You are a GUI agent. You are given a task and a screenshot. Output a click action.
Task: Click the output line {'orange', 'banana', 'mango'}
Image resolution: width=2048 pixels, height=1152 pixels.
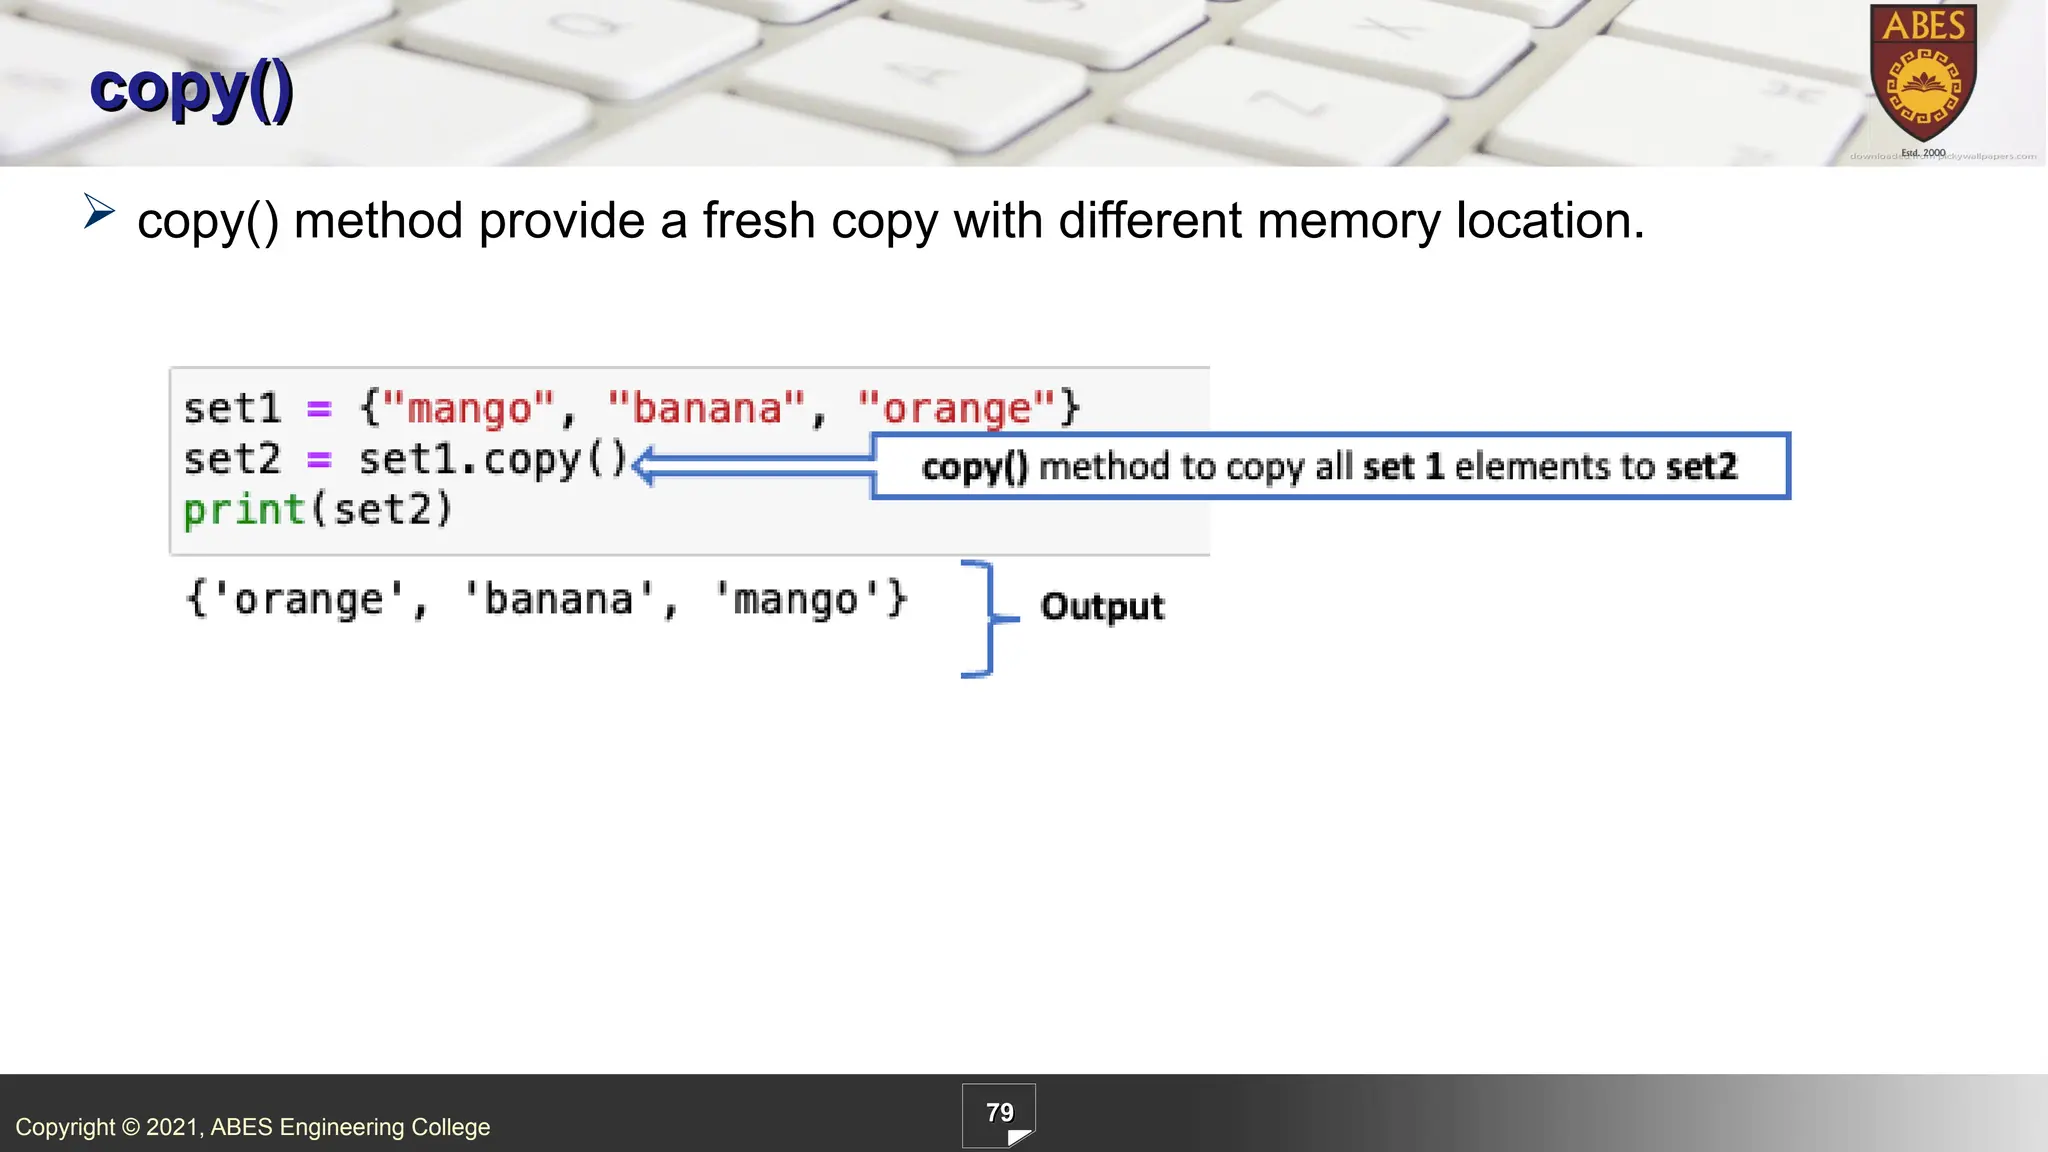tap(547, 600)
